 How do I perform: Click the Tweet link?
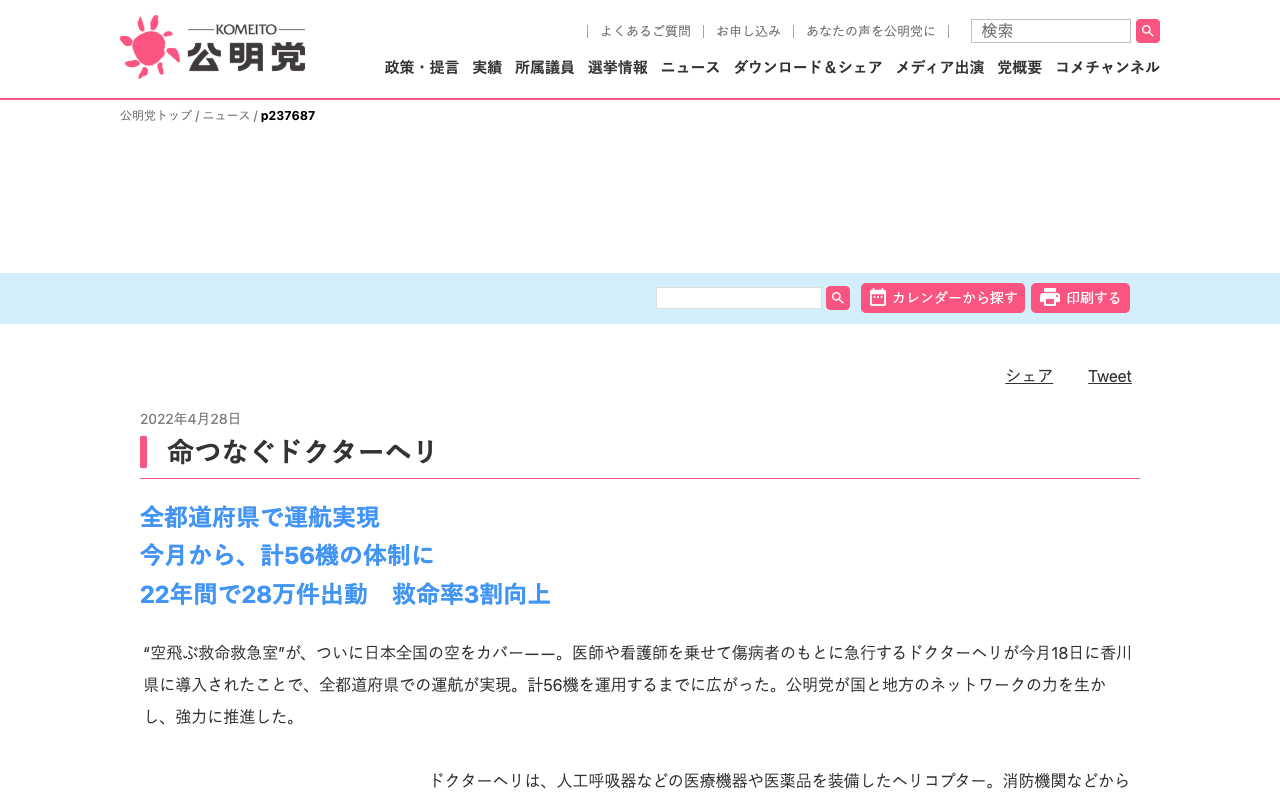coord(1110,376)
